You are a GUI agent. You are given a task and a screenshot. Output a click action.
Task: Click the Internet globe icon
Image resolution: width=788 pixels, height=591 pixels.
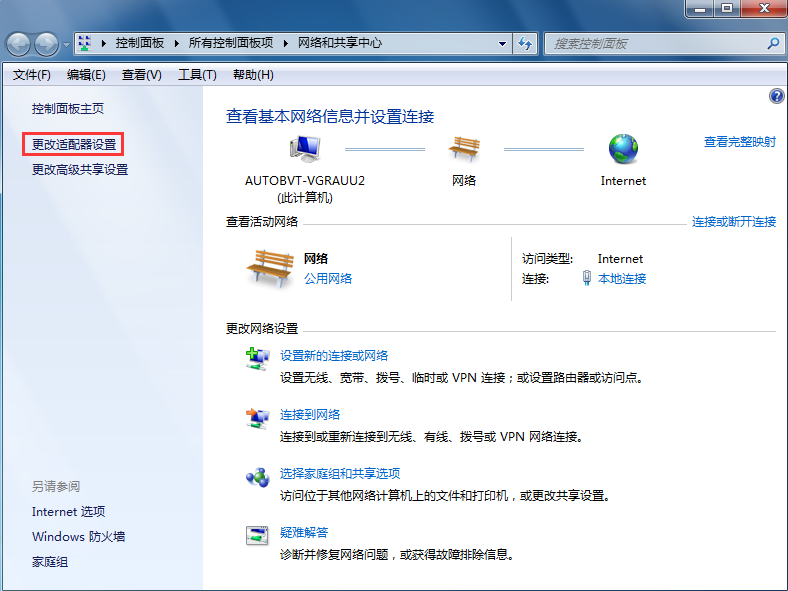pos(623,149)
